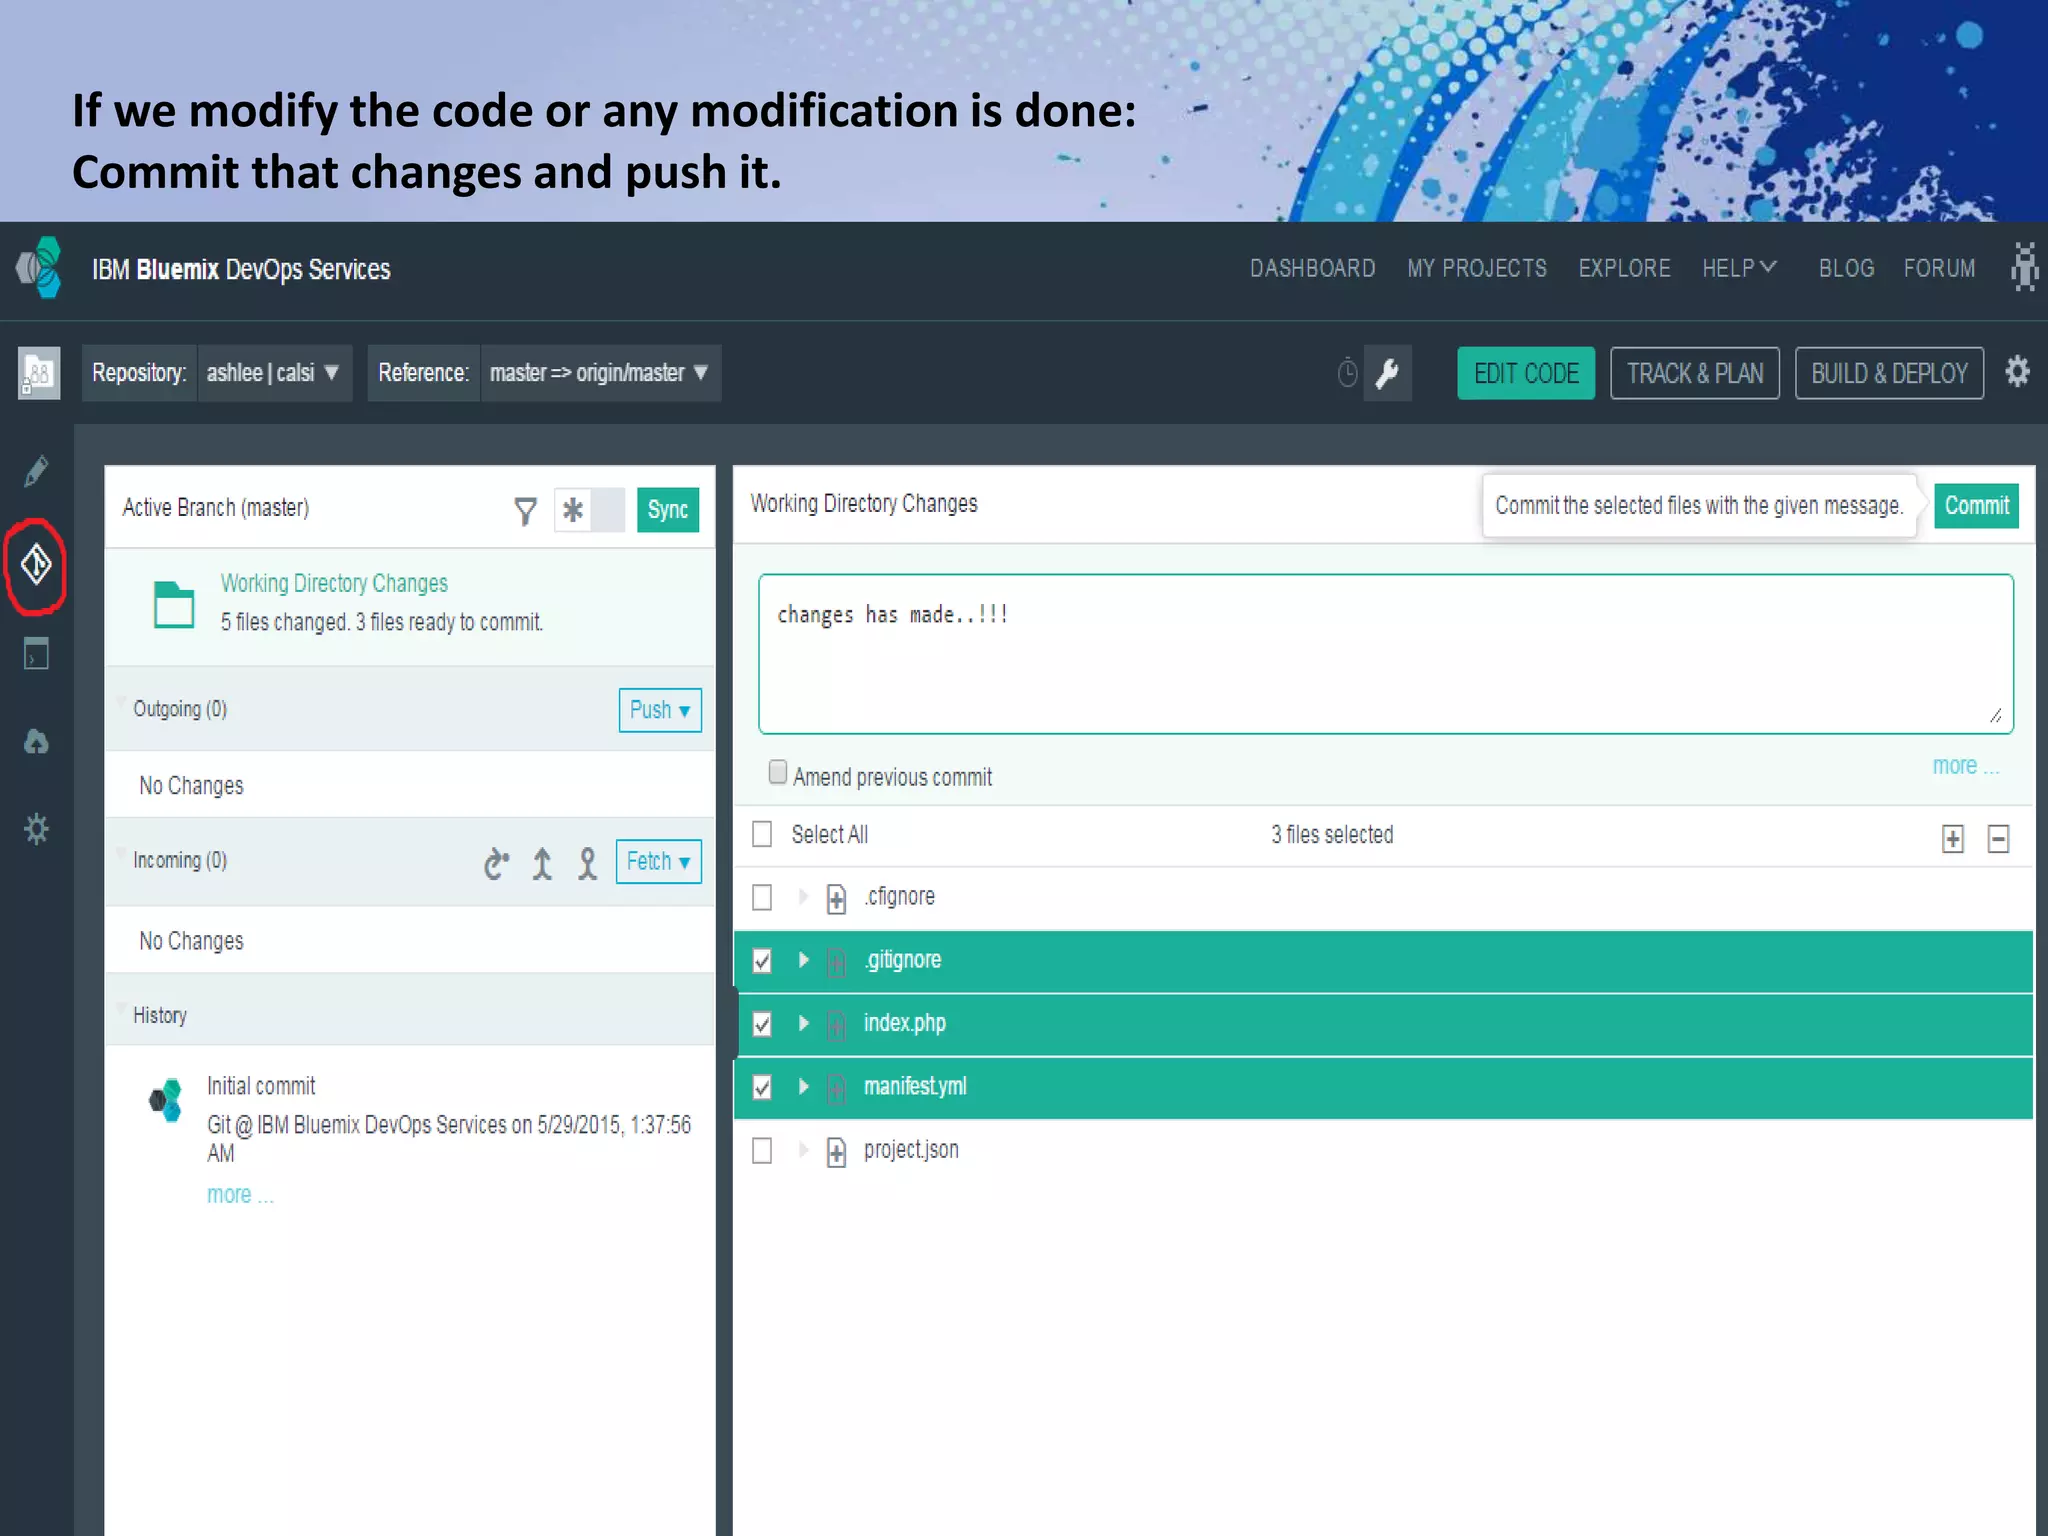Uncheck the .gitignore file checkbox
Viewport: 2048px width, 1536px height.
(762, 961)
